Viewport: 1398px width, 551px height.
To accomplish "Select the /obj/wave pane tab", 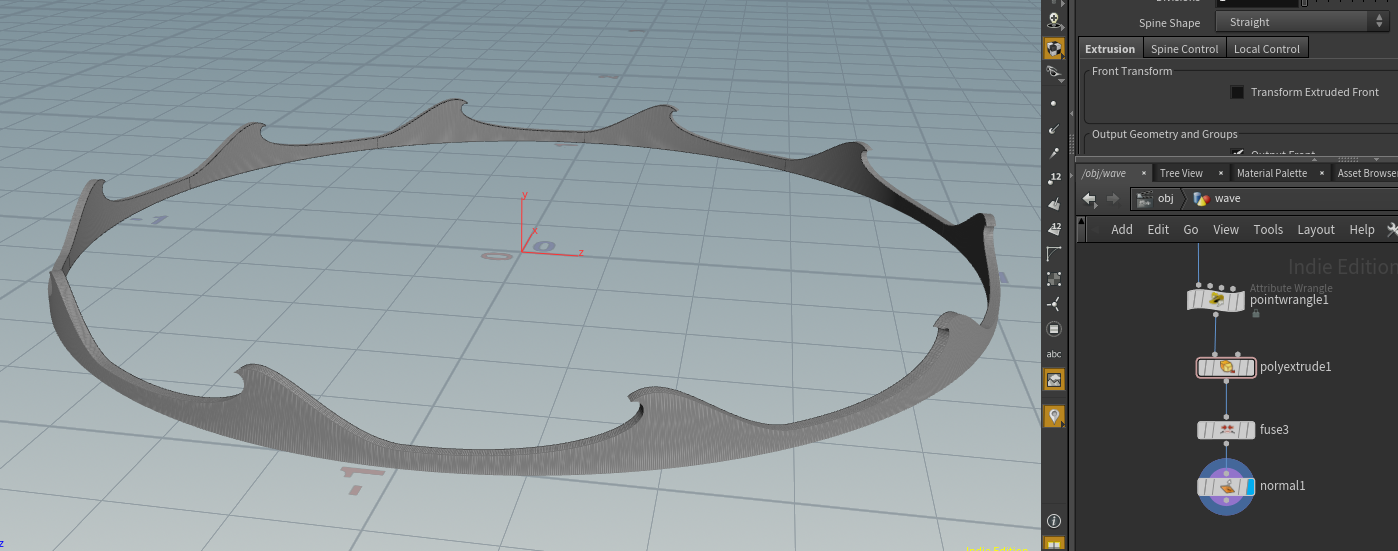I will click(x=1103, y=173).
